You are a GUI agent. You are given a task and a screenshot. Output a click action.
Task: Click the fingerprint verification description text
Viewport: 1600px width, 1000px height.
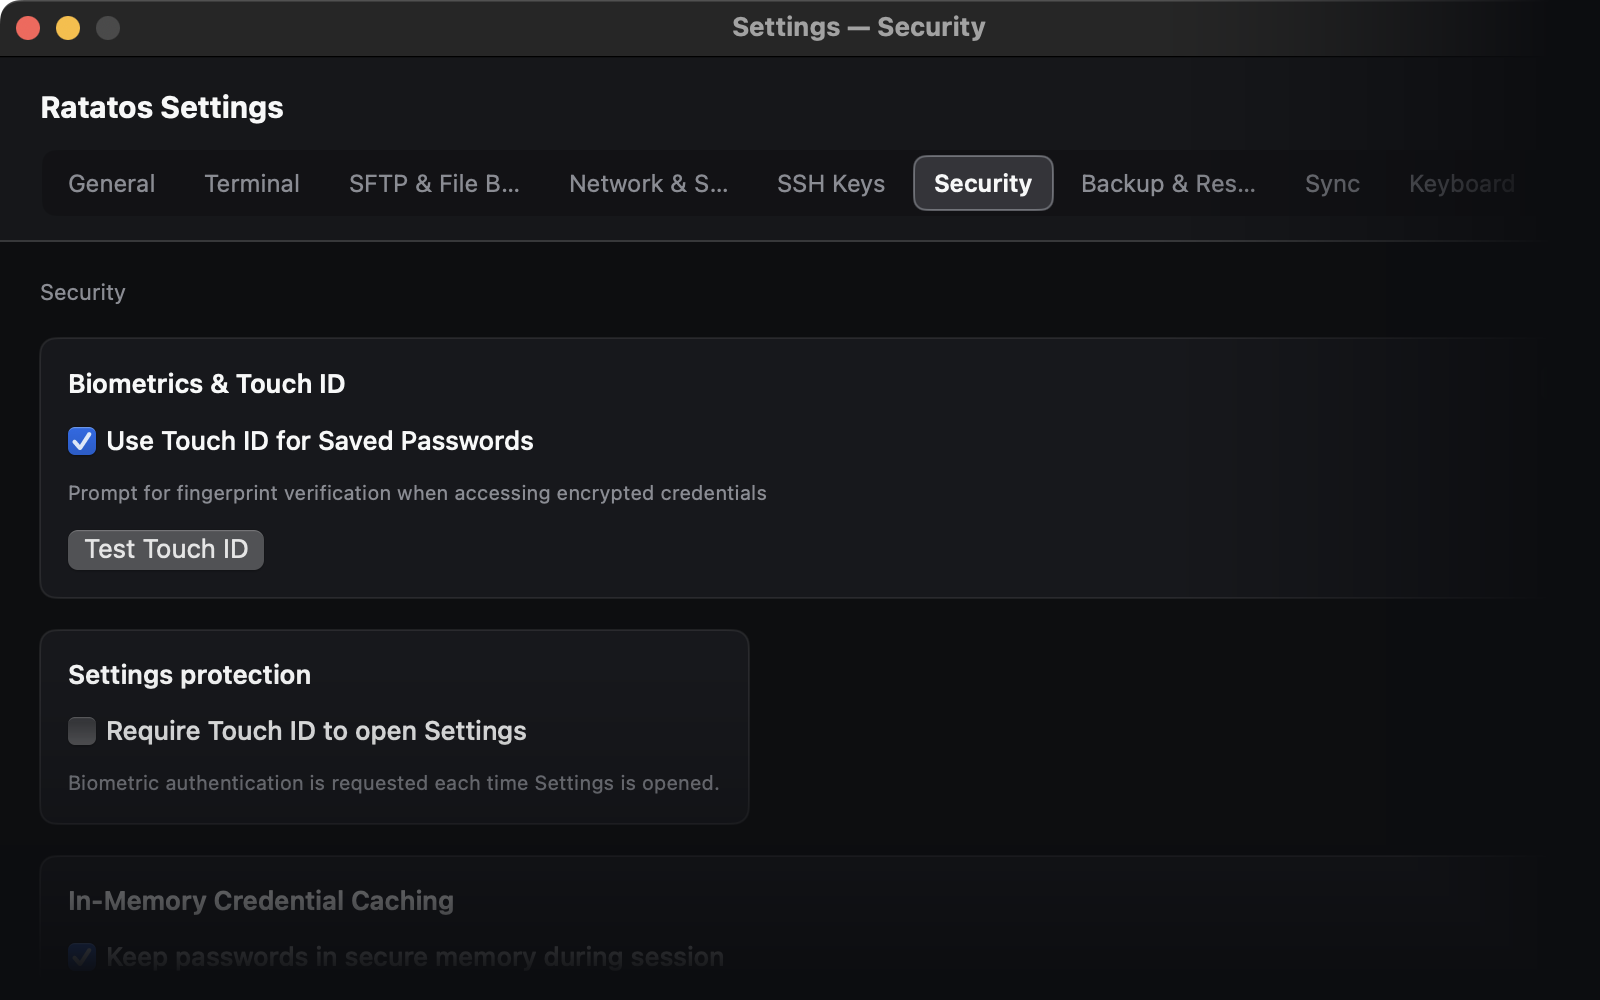(417, 493)
